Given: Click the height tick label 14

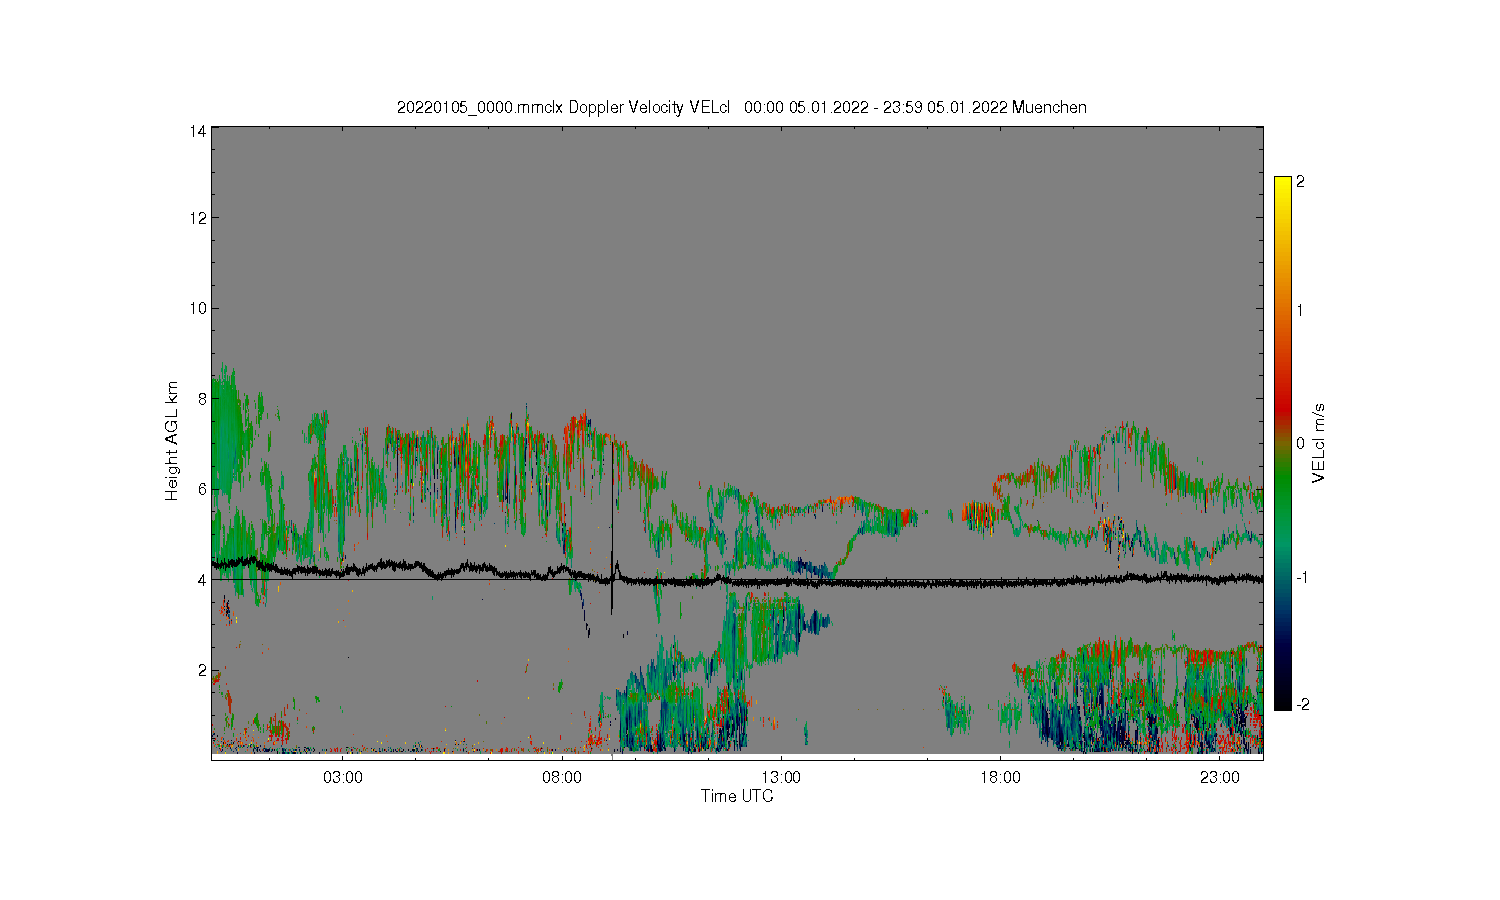Looking at the screenshot, I should (x=199, y=131).
